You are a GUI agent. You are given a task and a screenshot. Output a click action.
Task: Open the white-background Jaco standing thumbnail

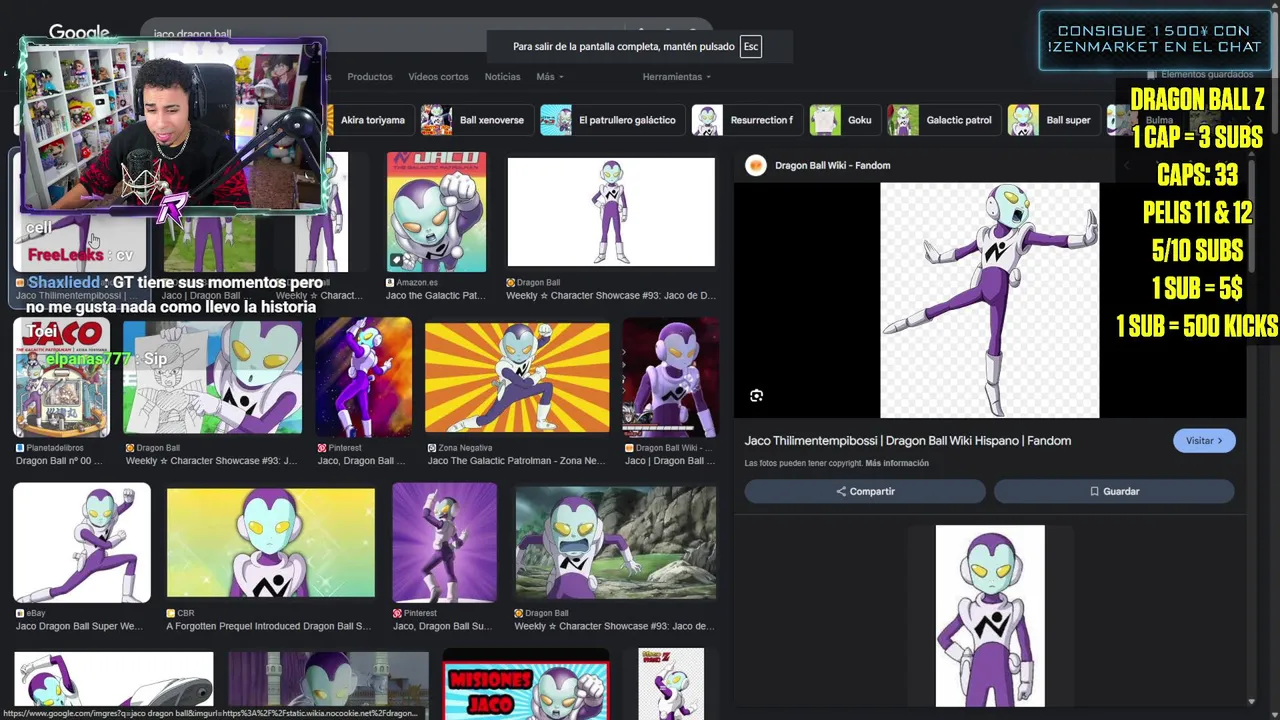611,212
